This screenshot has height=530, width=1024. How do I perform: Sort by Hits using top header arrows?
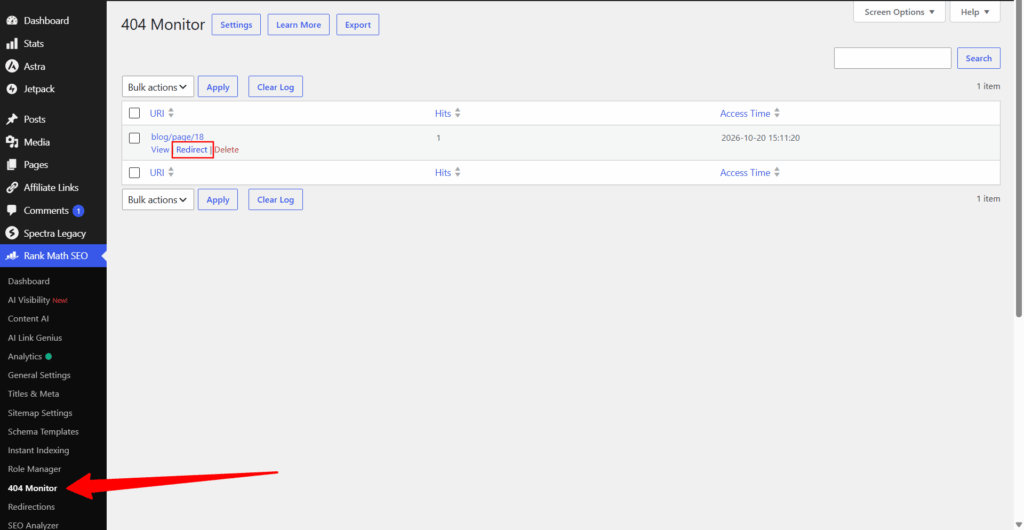pyautogui.click(x=458, y=113)
